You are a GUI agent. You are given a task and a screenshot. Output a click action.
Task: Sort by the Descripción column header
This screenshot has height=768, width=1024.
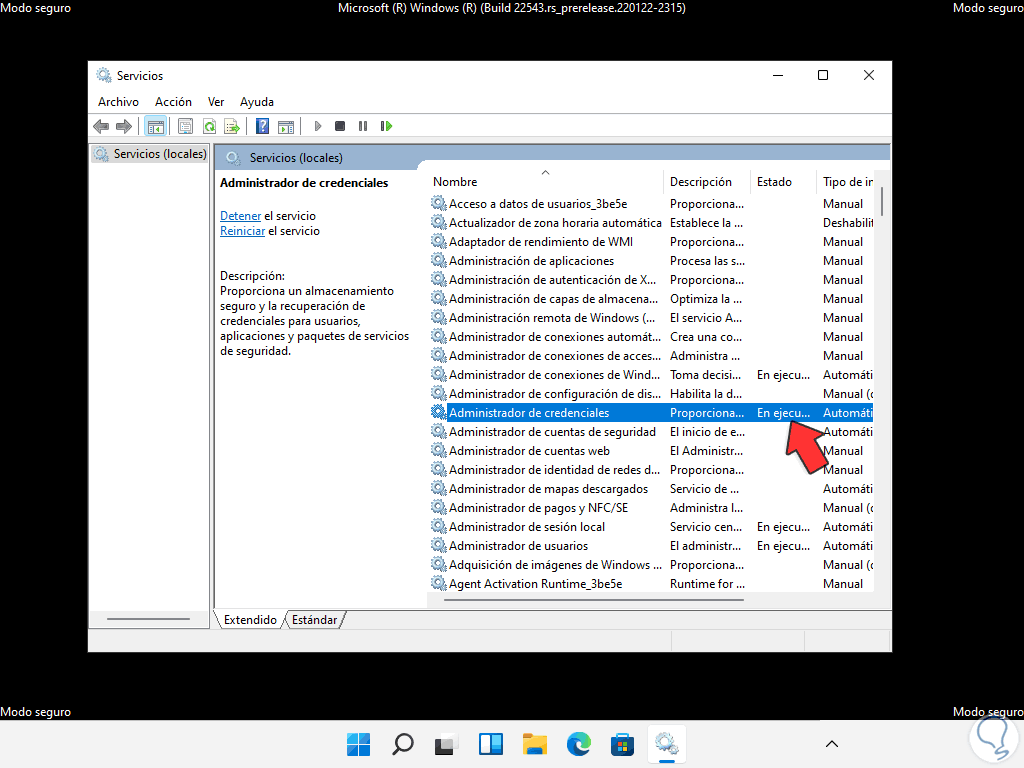point(708,182)
